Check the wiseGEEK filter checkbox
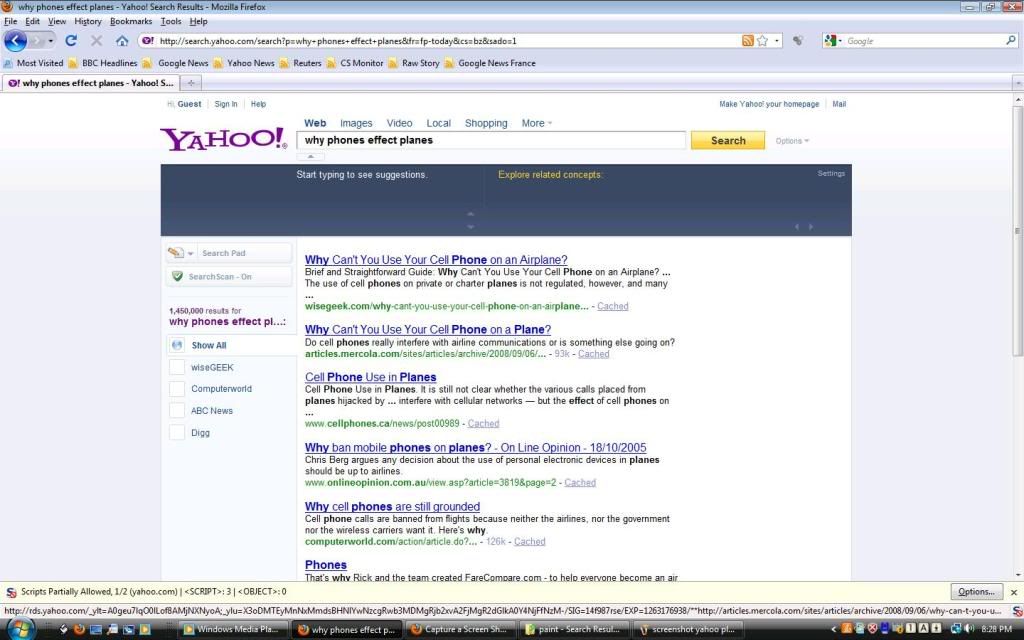1024x640 pixels. click(x=177, y=367)
